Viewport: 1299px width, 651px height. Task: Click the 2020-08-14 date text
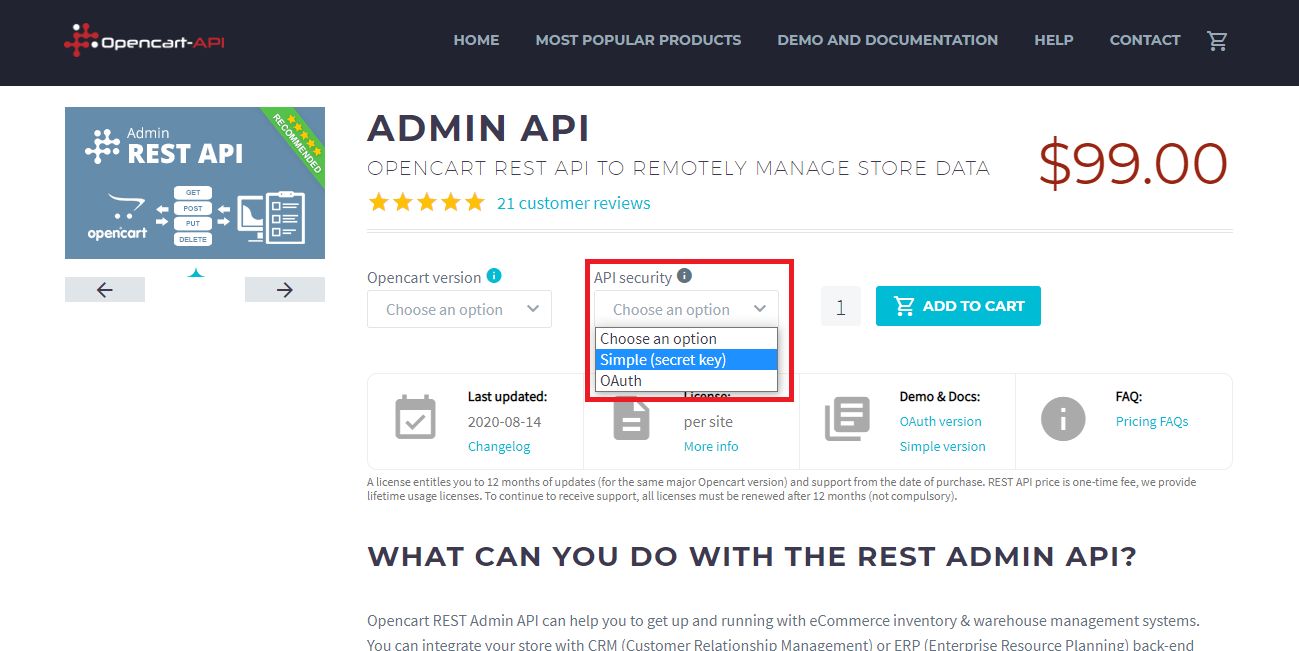pos(505,422)
